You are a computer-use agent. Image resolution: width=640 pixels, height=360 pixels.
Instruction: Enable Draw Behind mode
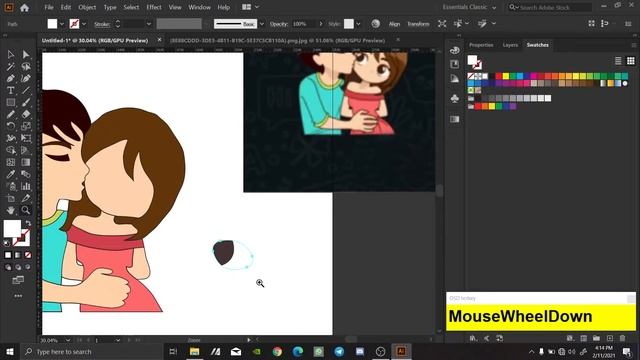coord(18,267)
